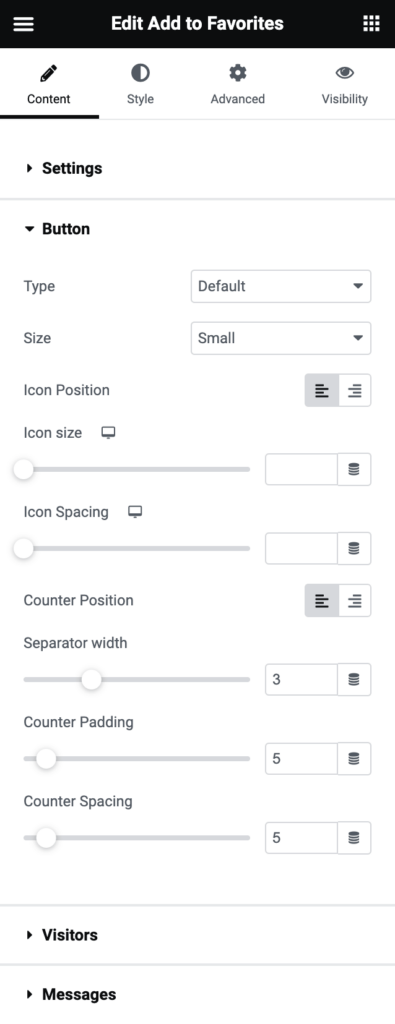
Task: Open the widgets grid icon
Action: [x=371, y=24]
